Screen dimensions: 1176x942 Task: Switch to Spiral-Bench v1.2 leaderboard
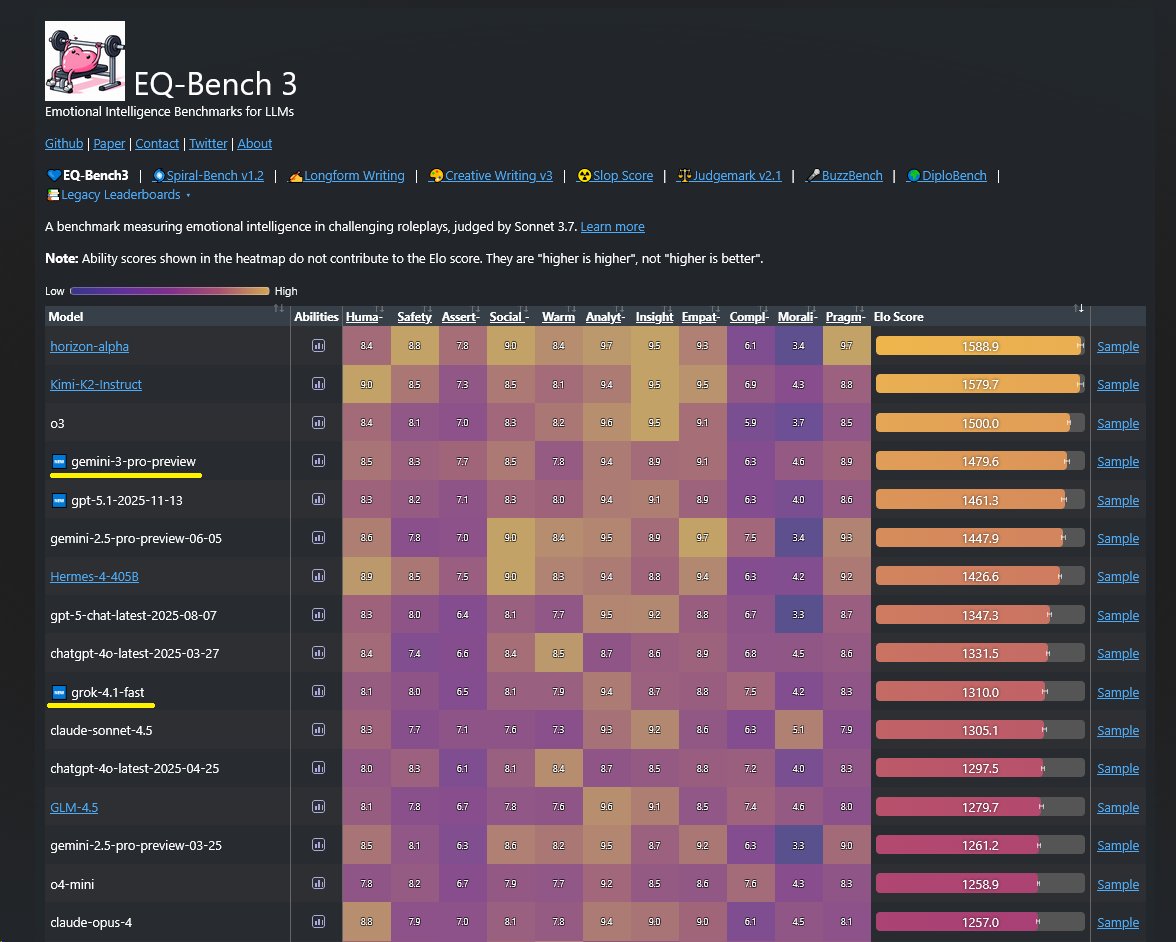[x=208, y=176]
